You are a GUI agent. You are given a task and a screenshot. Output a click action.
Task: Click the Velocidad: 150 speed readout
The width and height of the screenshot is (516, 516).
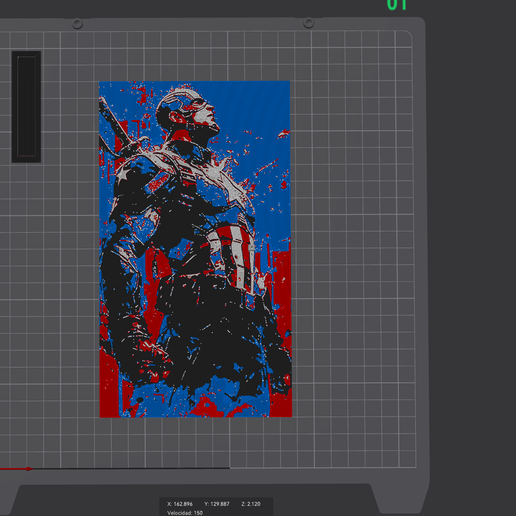click(185, 513)
